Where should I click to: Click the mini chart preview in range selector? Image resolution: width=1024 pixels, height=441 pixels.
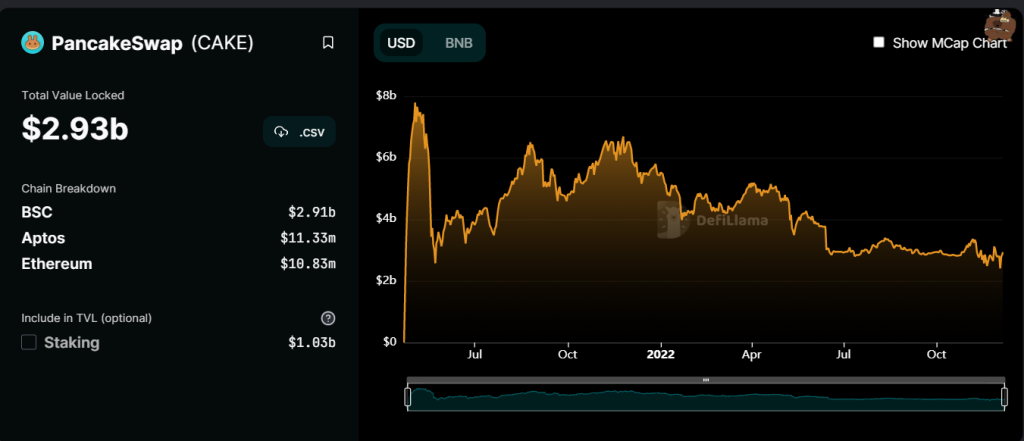pyautogui.click(x=706, y=398)
